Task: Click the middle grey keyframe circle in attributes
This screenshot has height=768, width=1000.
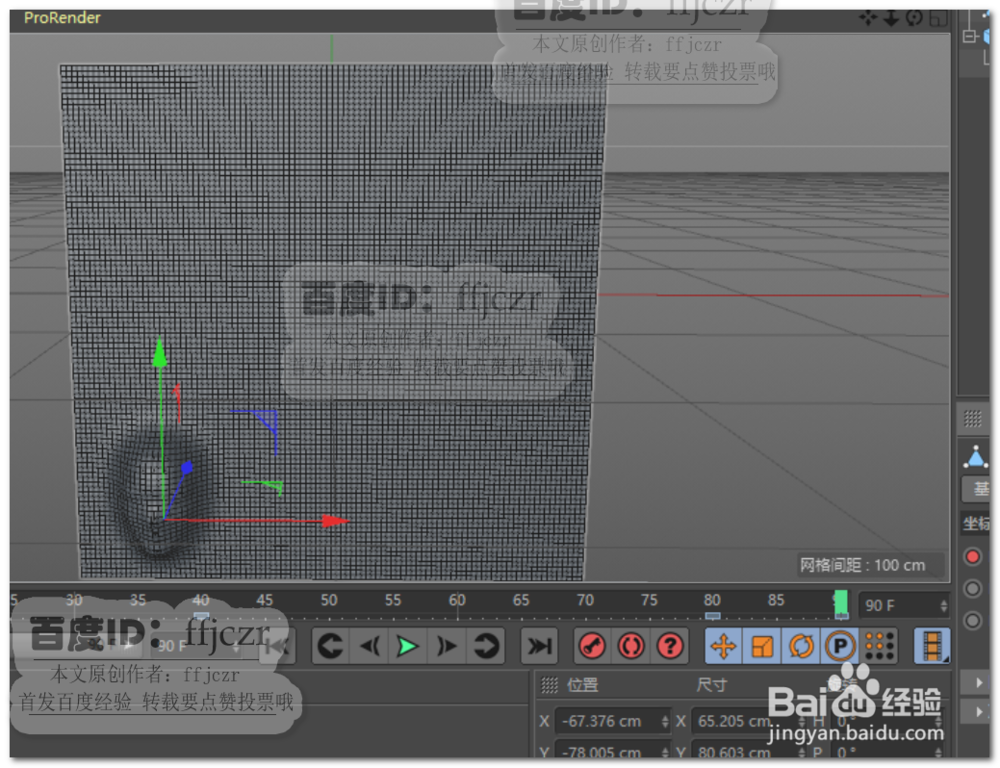Action: [973, 588]
